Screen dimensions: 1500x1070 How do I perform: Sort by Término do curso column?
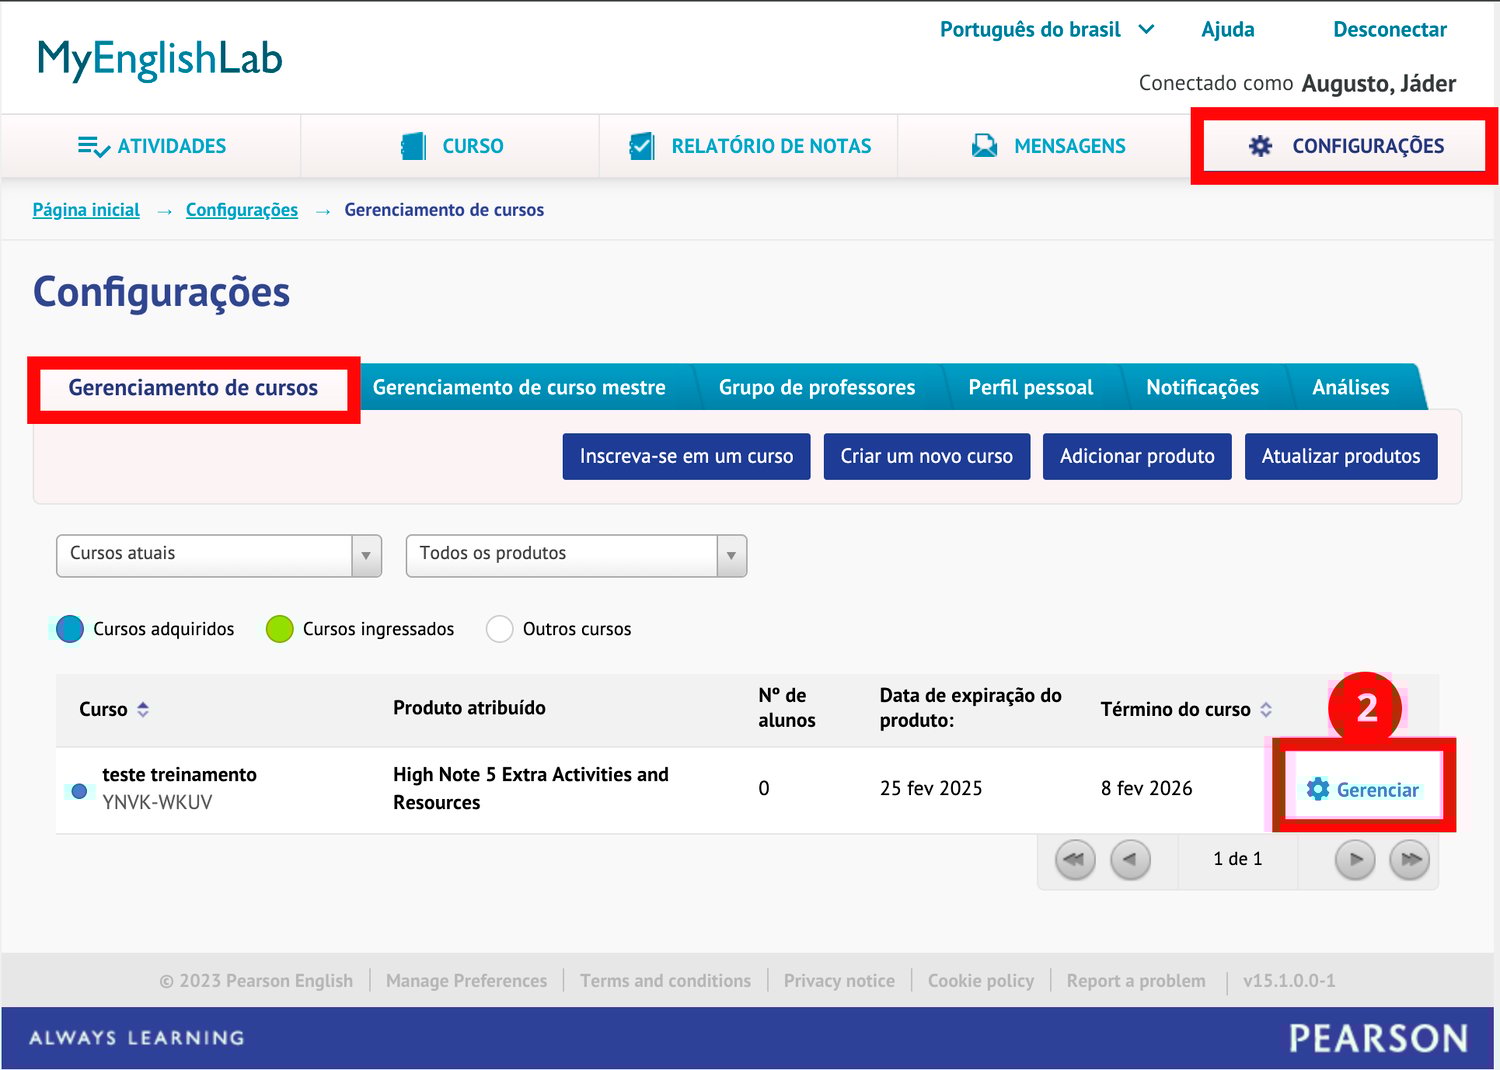(1266, 709)
